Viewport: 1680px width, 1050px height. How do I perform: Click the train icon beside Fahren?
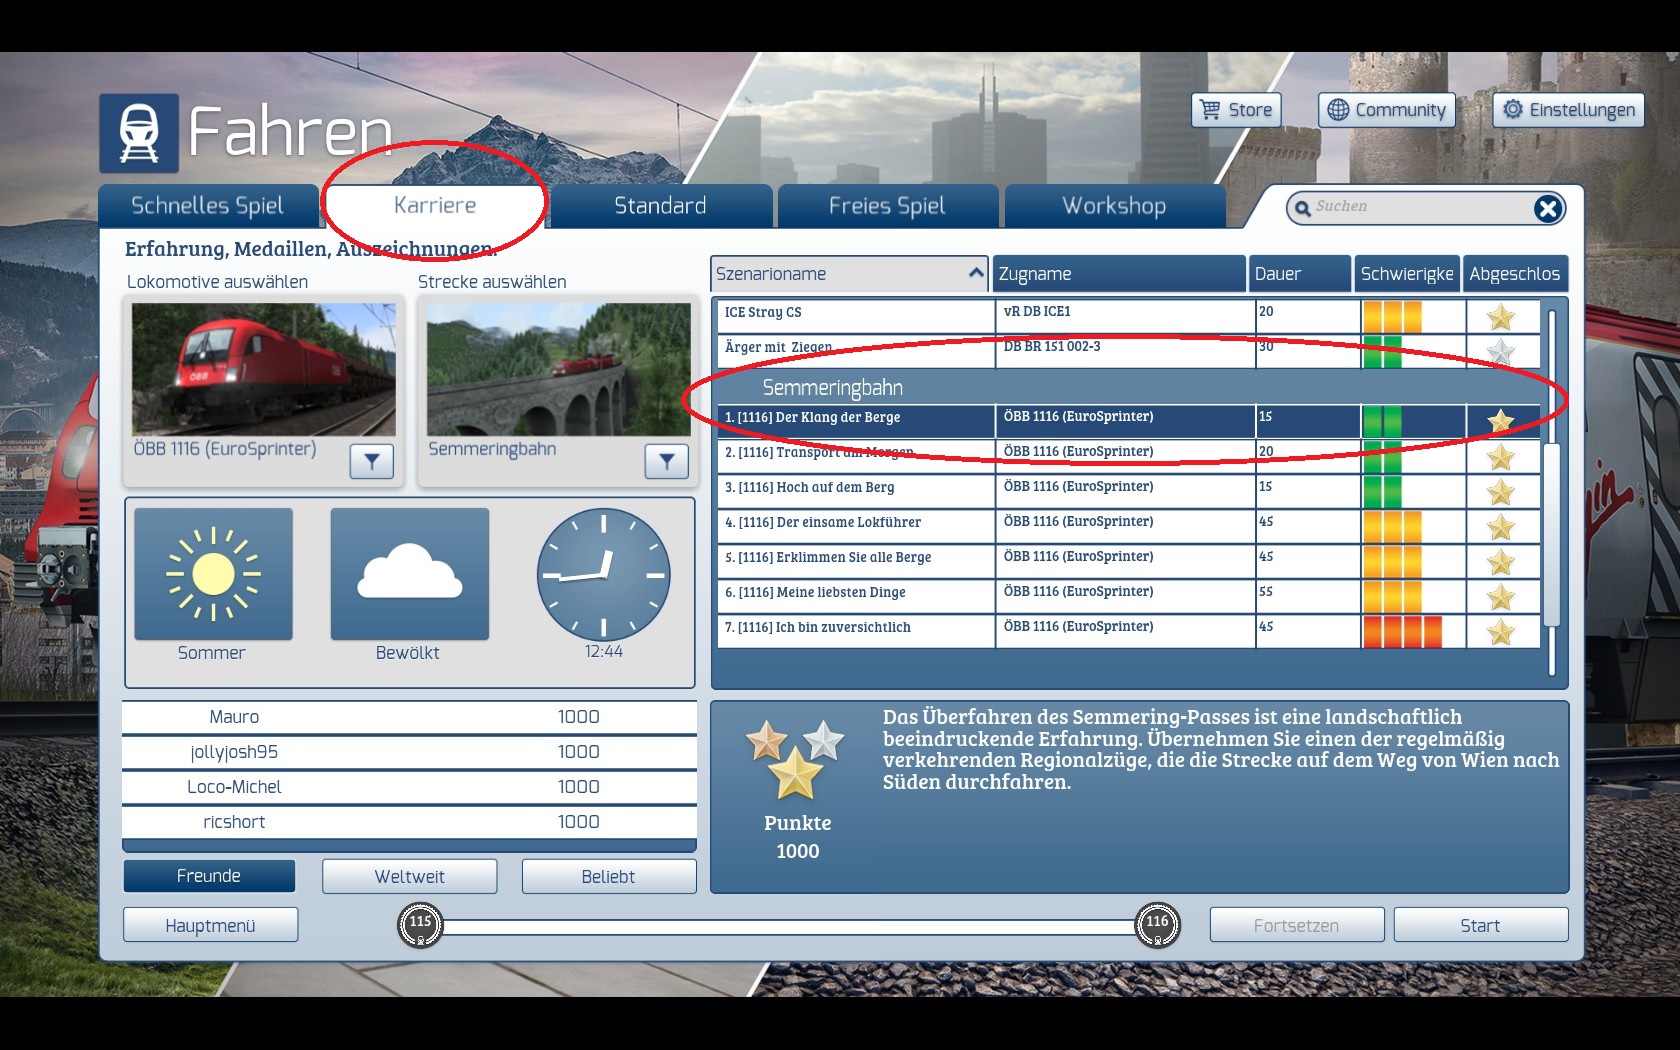click(139, 133)
